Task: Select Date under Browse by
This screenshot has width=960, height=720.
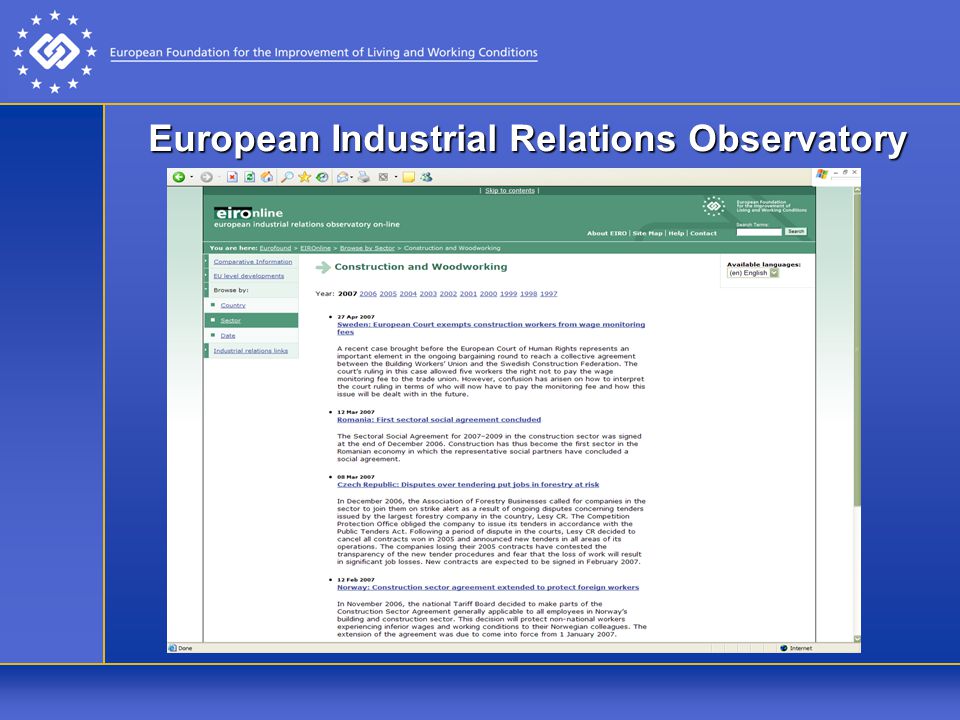Action: pyautogui.click(x=228, y=336)
